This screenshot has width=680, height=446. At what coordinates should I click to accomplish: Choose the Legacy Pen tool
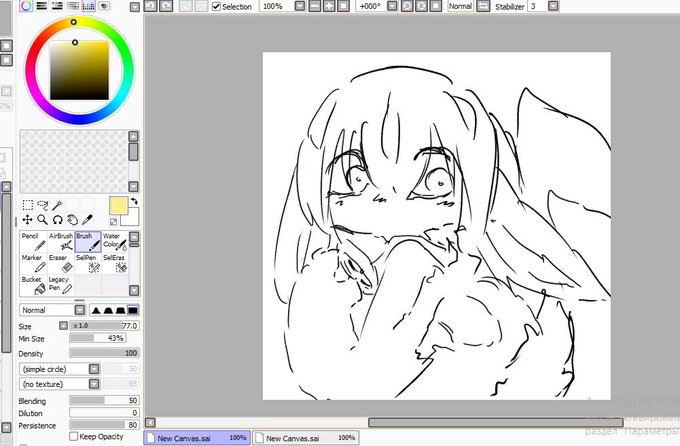pyautogui.click(x=61, y=285)
